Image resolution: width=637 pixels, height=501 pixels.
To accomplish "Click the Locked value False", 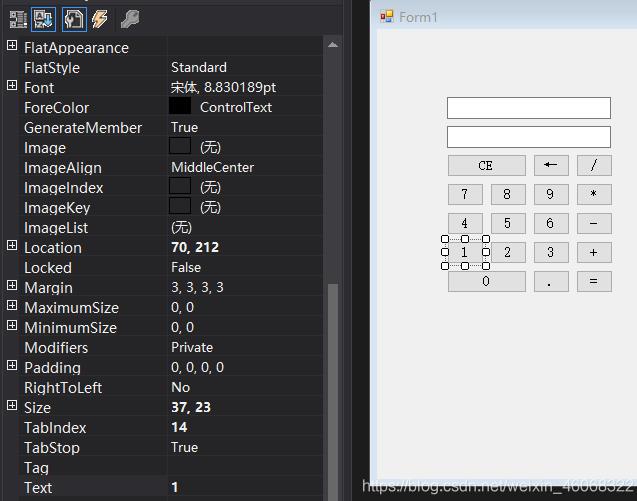I will point(186,267).
